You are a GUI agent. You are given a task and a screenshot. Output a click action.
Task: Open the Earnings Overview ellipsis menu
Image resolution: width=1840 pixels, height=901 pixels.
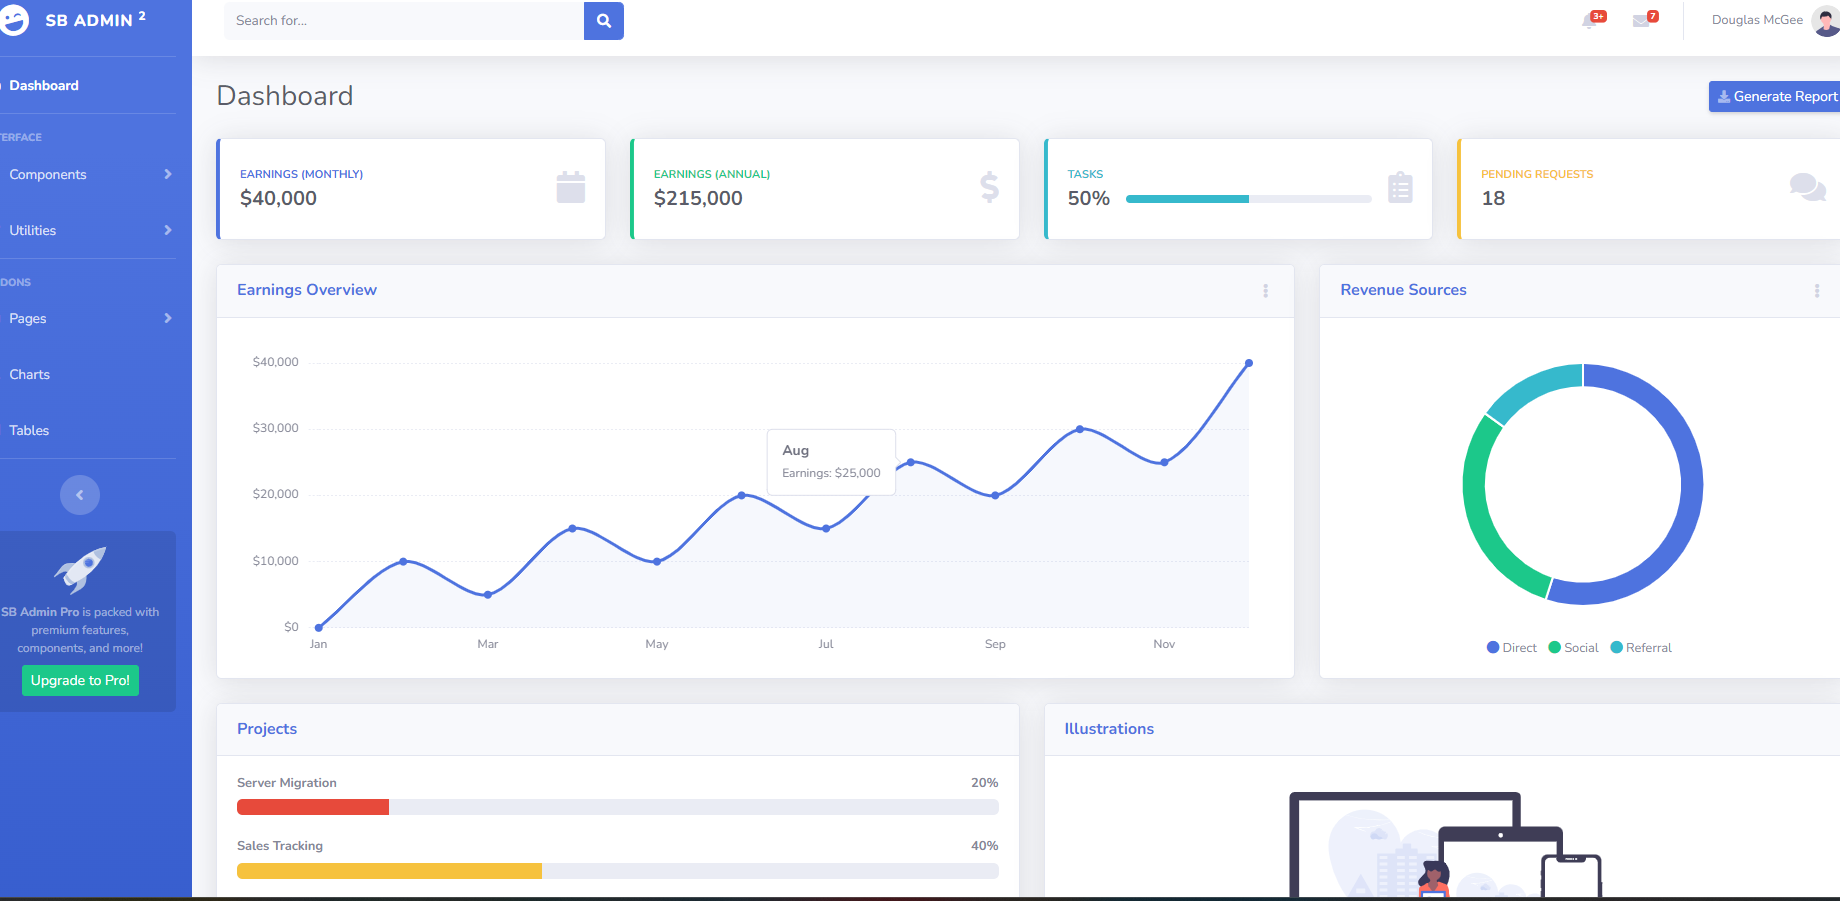(x=1265, y=291)
